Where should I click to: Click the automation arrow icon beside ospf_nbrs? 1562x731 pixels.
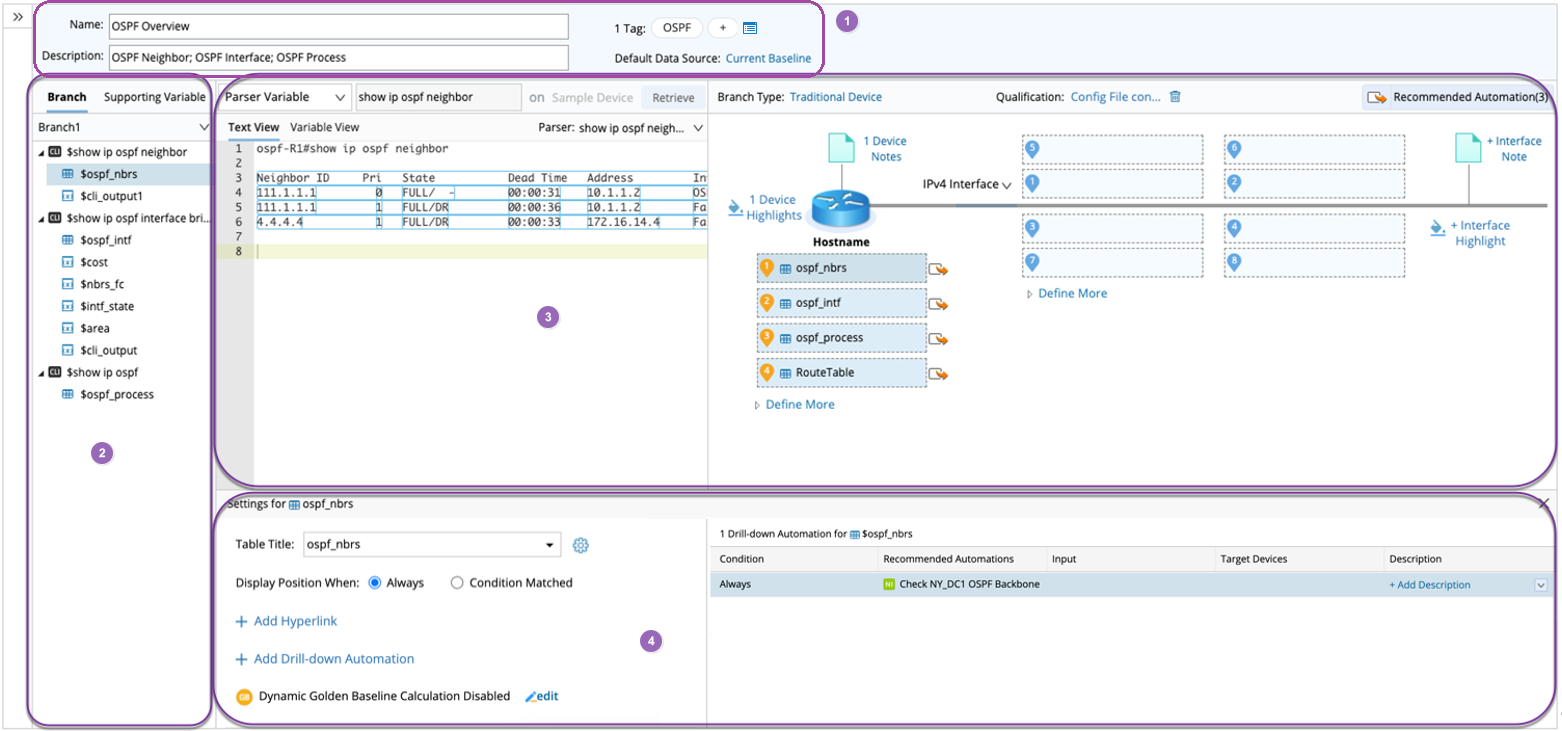click(938, 269)
